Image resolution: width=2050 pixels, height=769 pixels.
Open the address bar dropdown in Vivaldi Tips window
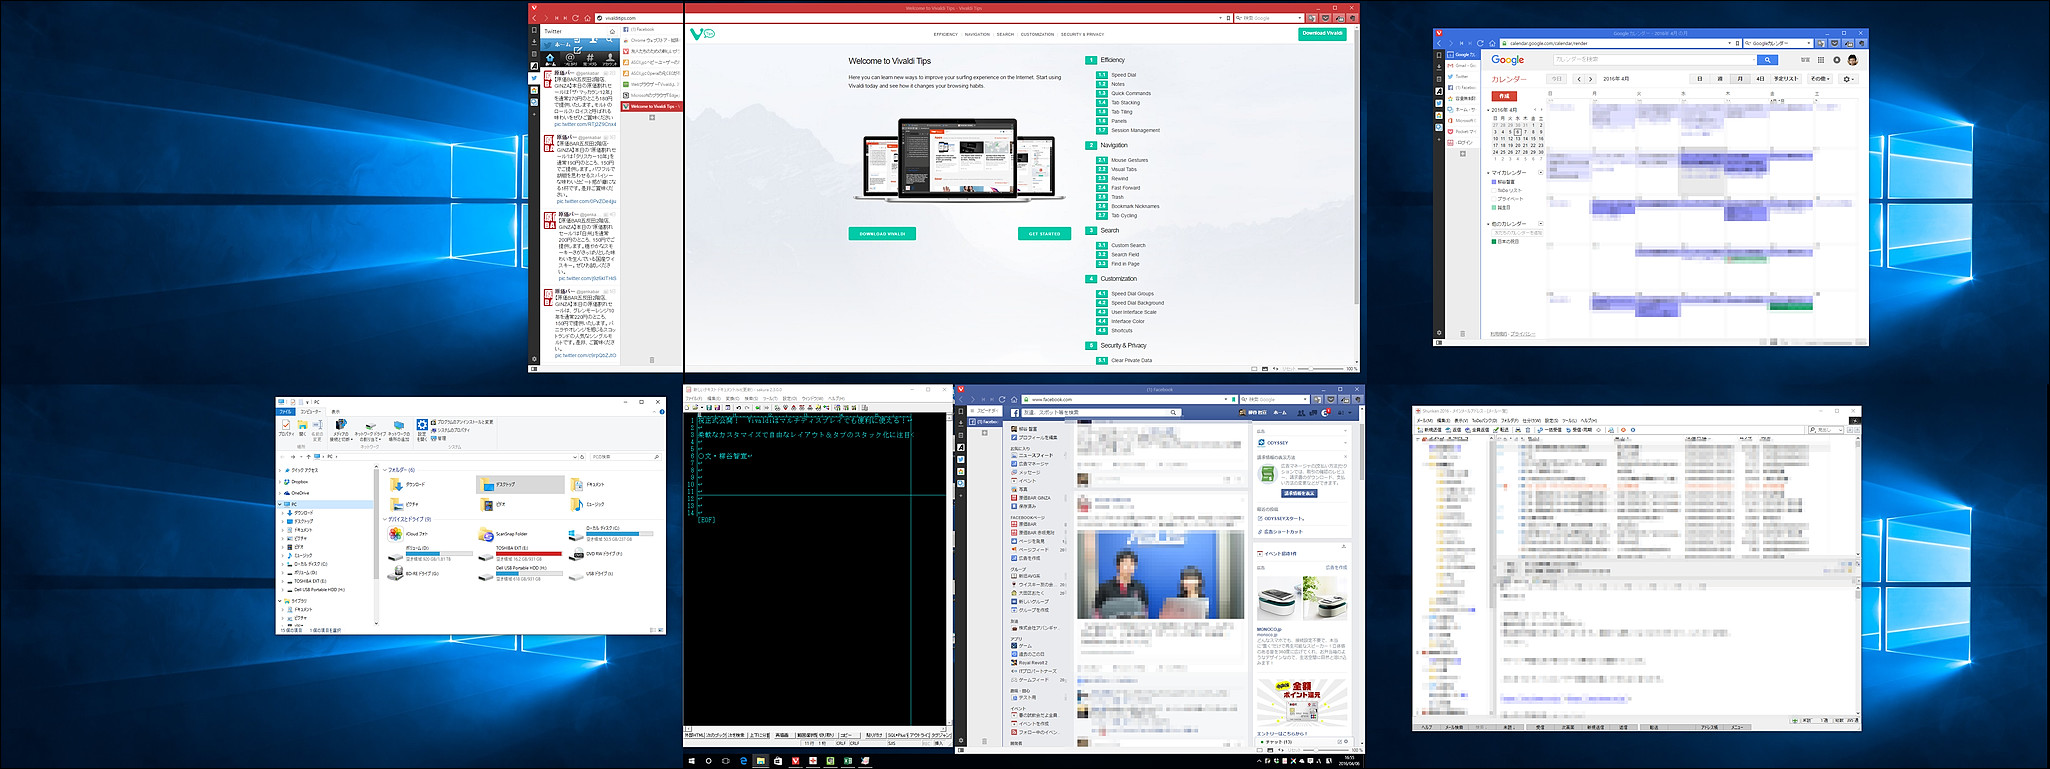pos(1219,18)
